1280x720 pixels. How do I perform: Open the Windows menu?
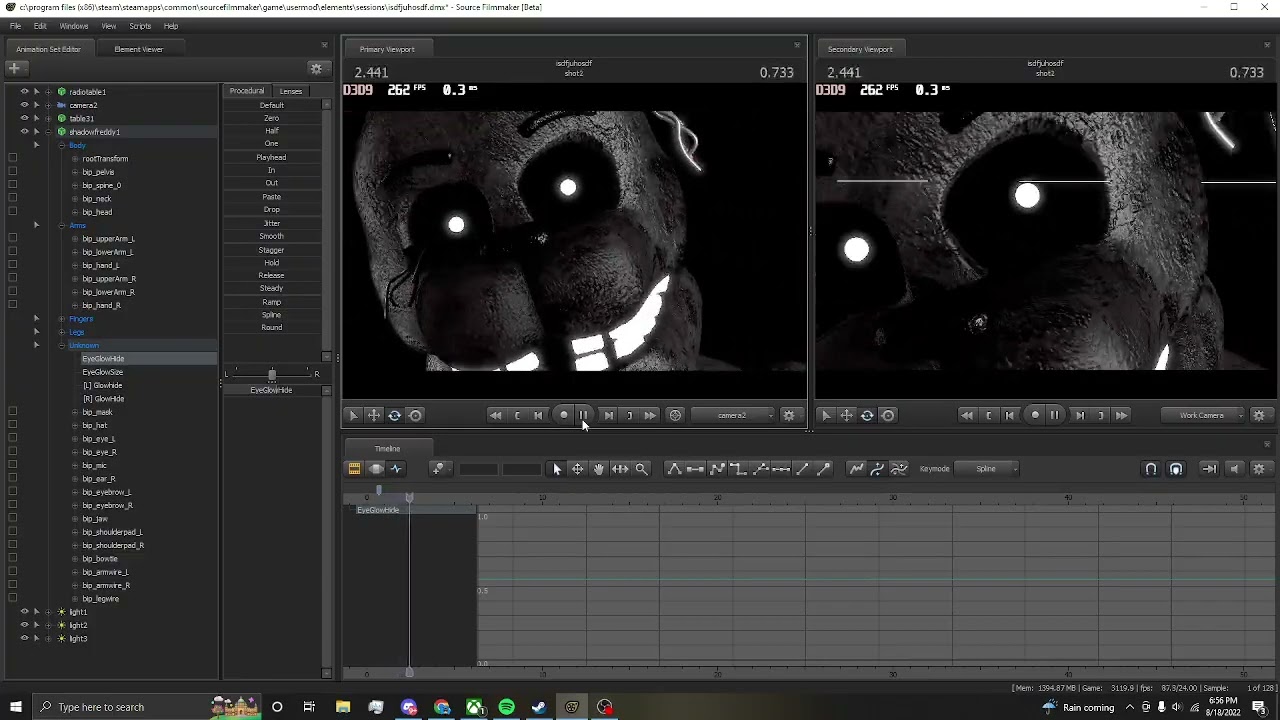tap(74, 26)
